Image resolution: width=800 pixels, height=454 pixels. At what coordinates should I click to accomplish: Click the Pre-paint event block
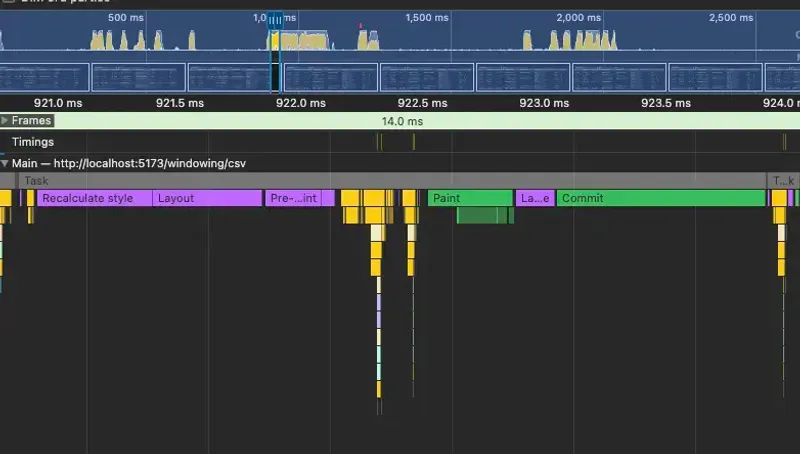[x=293, y=198]
